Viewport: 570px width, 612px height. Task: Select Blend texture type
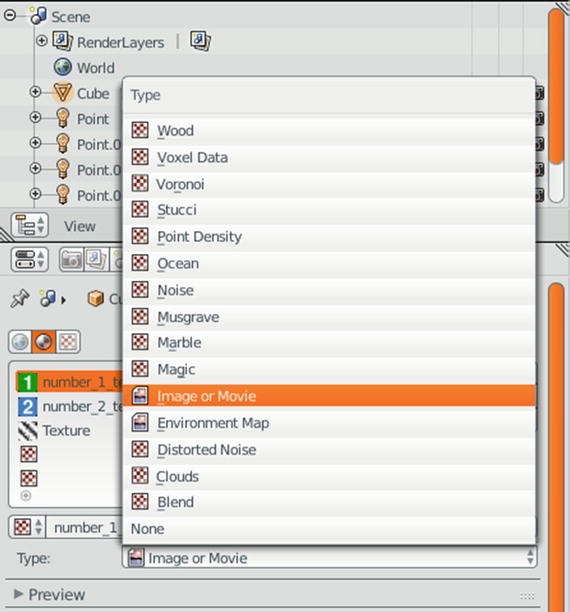(x=329, y=502)
